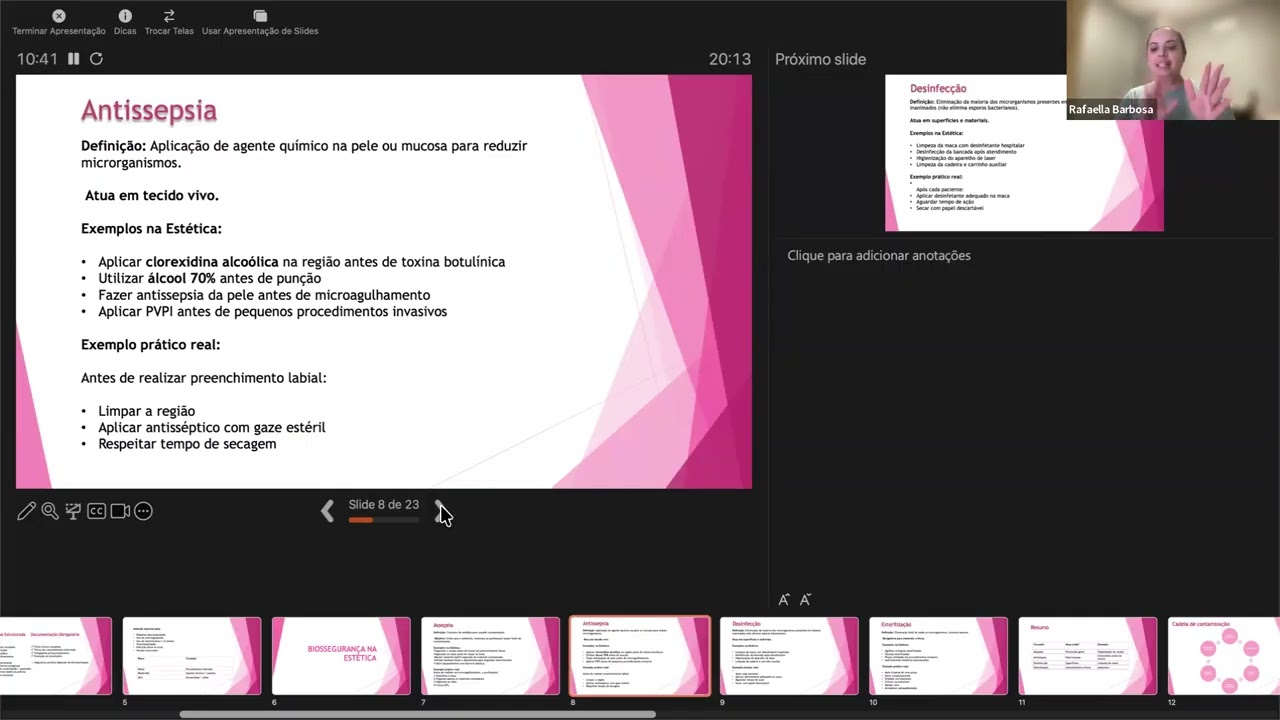Click the elapsed timer 10:41
The width and height of the screenshot is (1280, 720).
[x=37, y=59]
